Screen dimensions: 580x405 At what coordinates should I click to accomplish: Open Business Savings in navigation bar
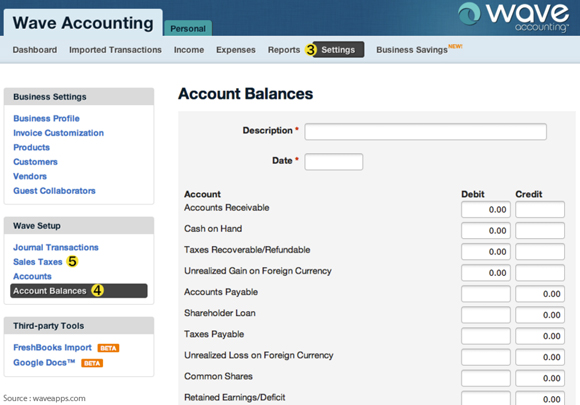tap(412, 50)
